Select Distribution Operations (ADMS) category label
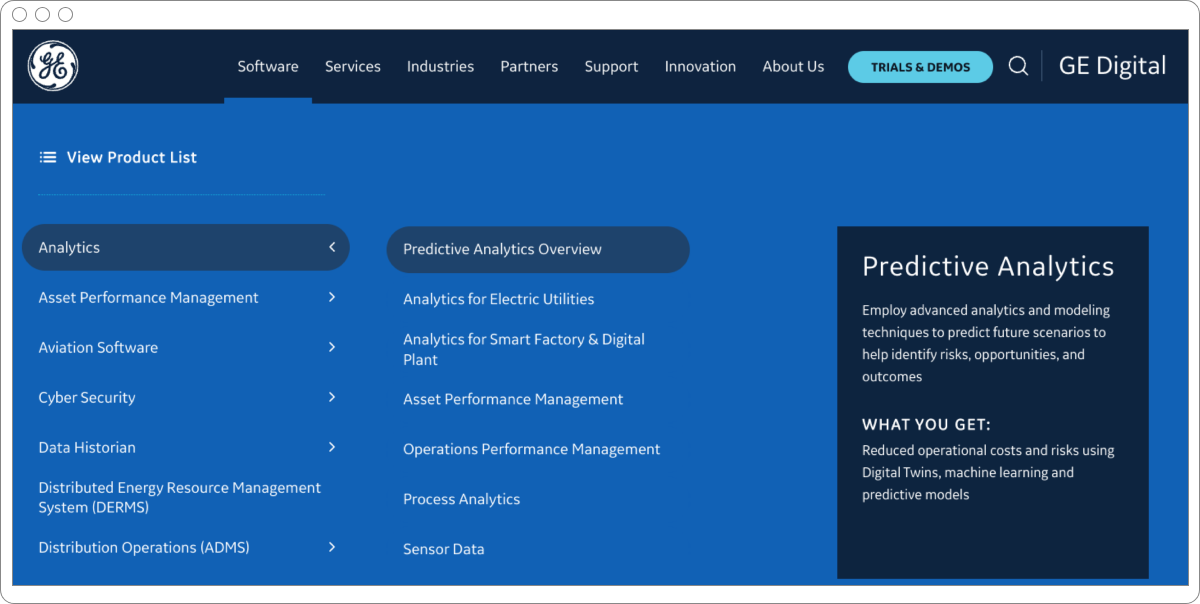The image size is (1200, 604). [x=144, y=547]
